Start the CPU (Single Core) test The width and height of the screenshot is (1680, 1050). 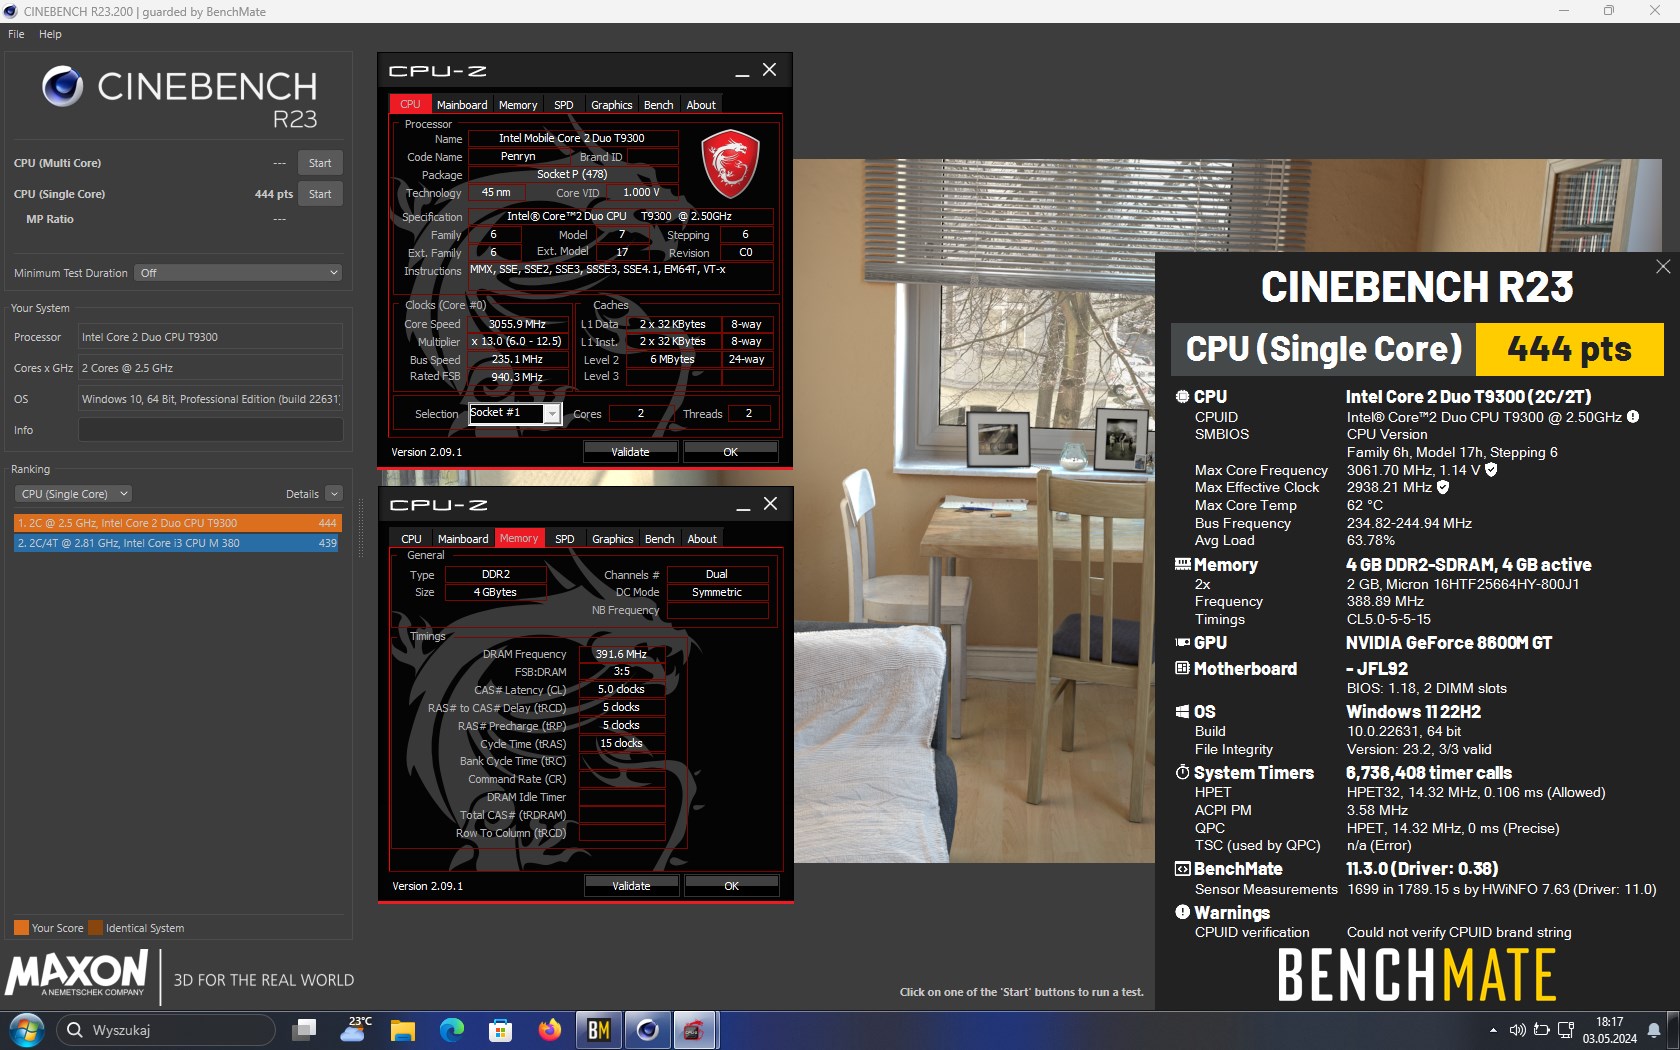coord(320,194)
